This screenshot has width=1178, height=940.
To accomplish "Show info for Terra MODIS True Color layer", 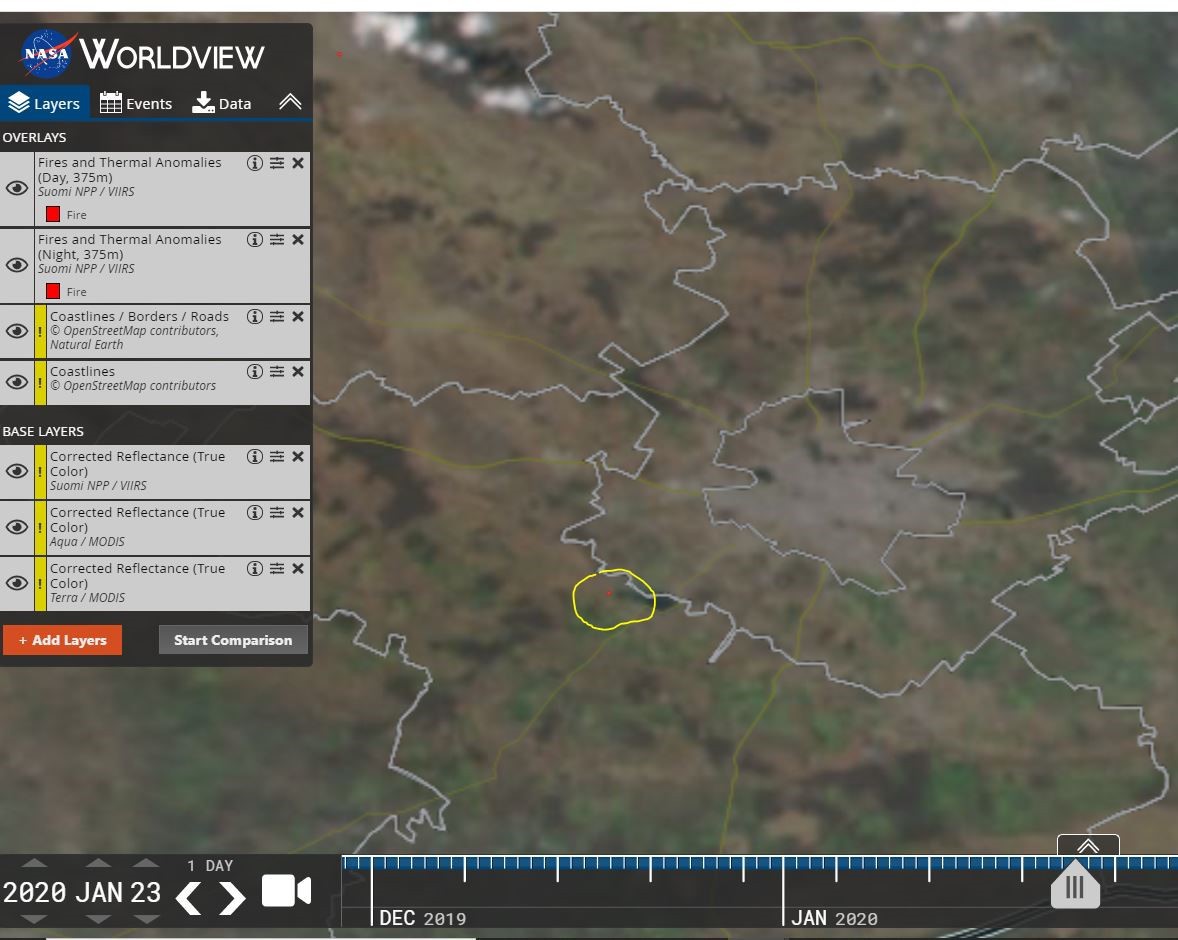I will pyautogui.click(x=255, y=569).
